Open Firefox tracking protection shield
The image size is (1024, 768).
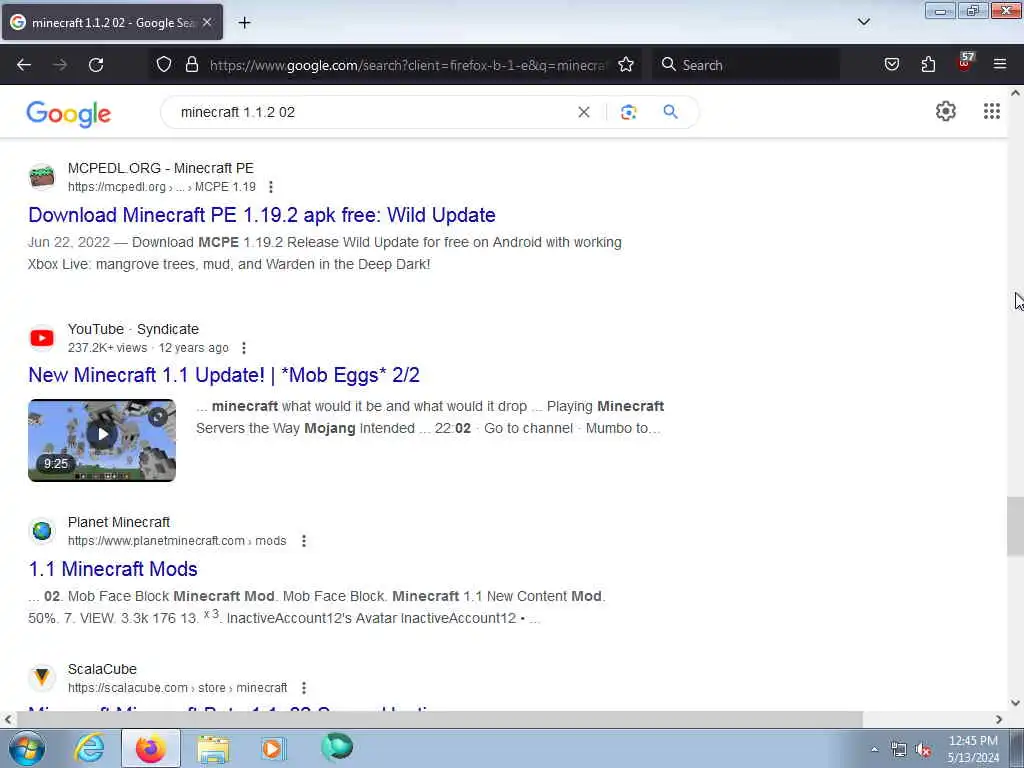click(x=164, y=64)
